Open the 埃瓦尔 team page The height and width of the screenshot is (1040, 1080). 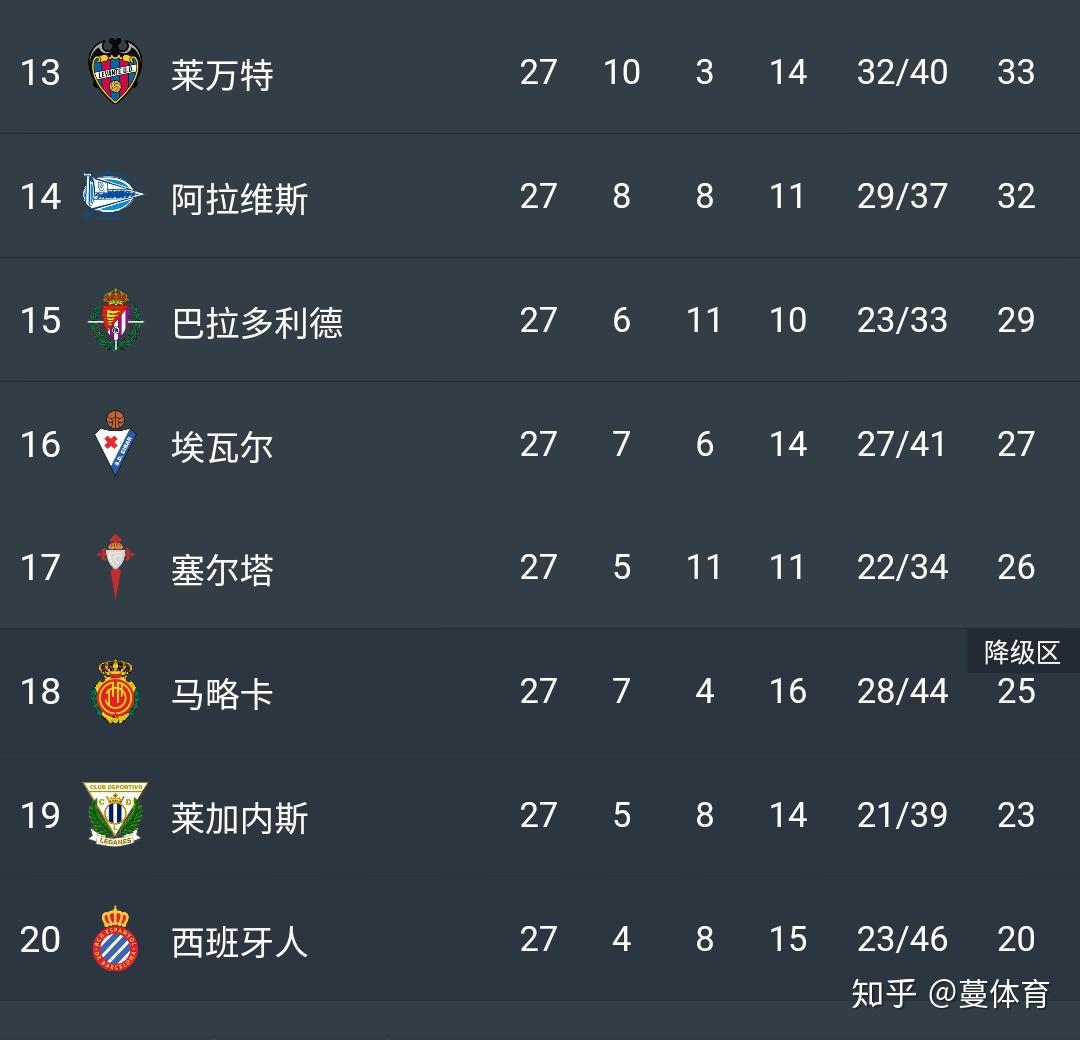pyautogui.click(x=222, y=446)
